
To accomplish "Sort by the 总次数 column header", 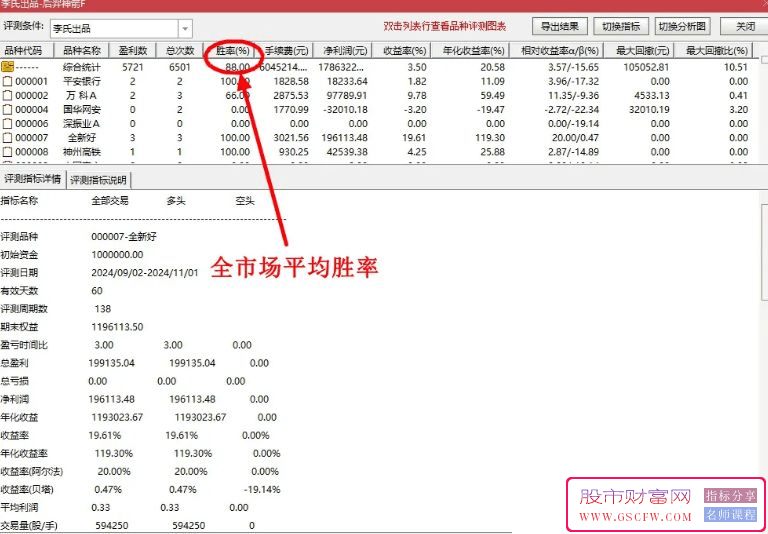I will [180, 50].
